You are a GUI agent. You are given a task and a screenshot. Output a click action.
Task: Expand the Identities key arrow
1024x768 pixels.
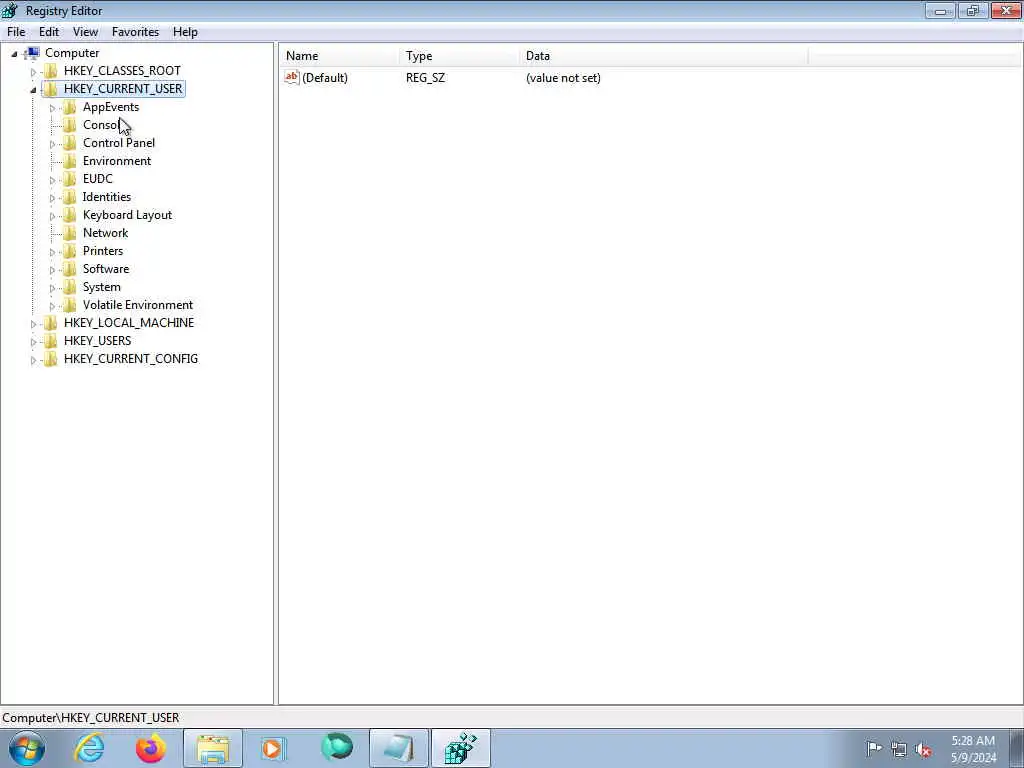[x=52, y=198]
